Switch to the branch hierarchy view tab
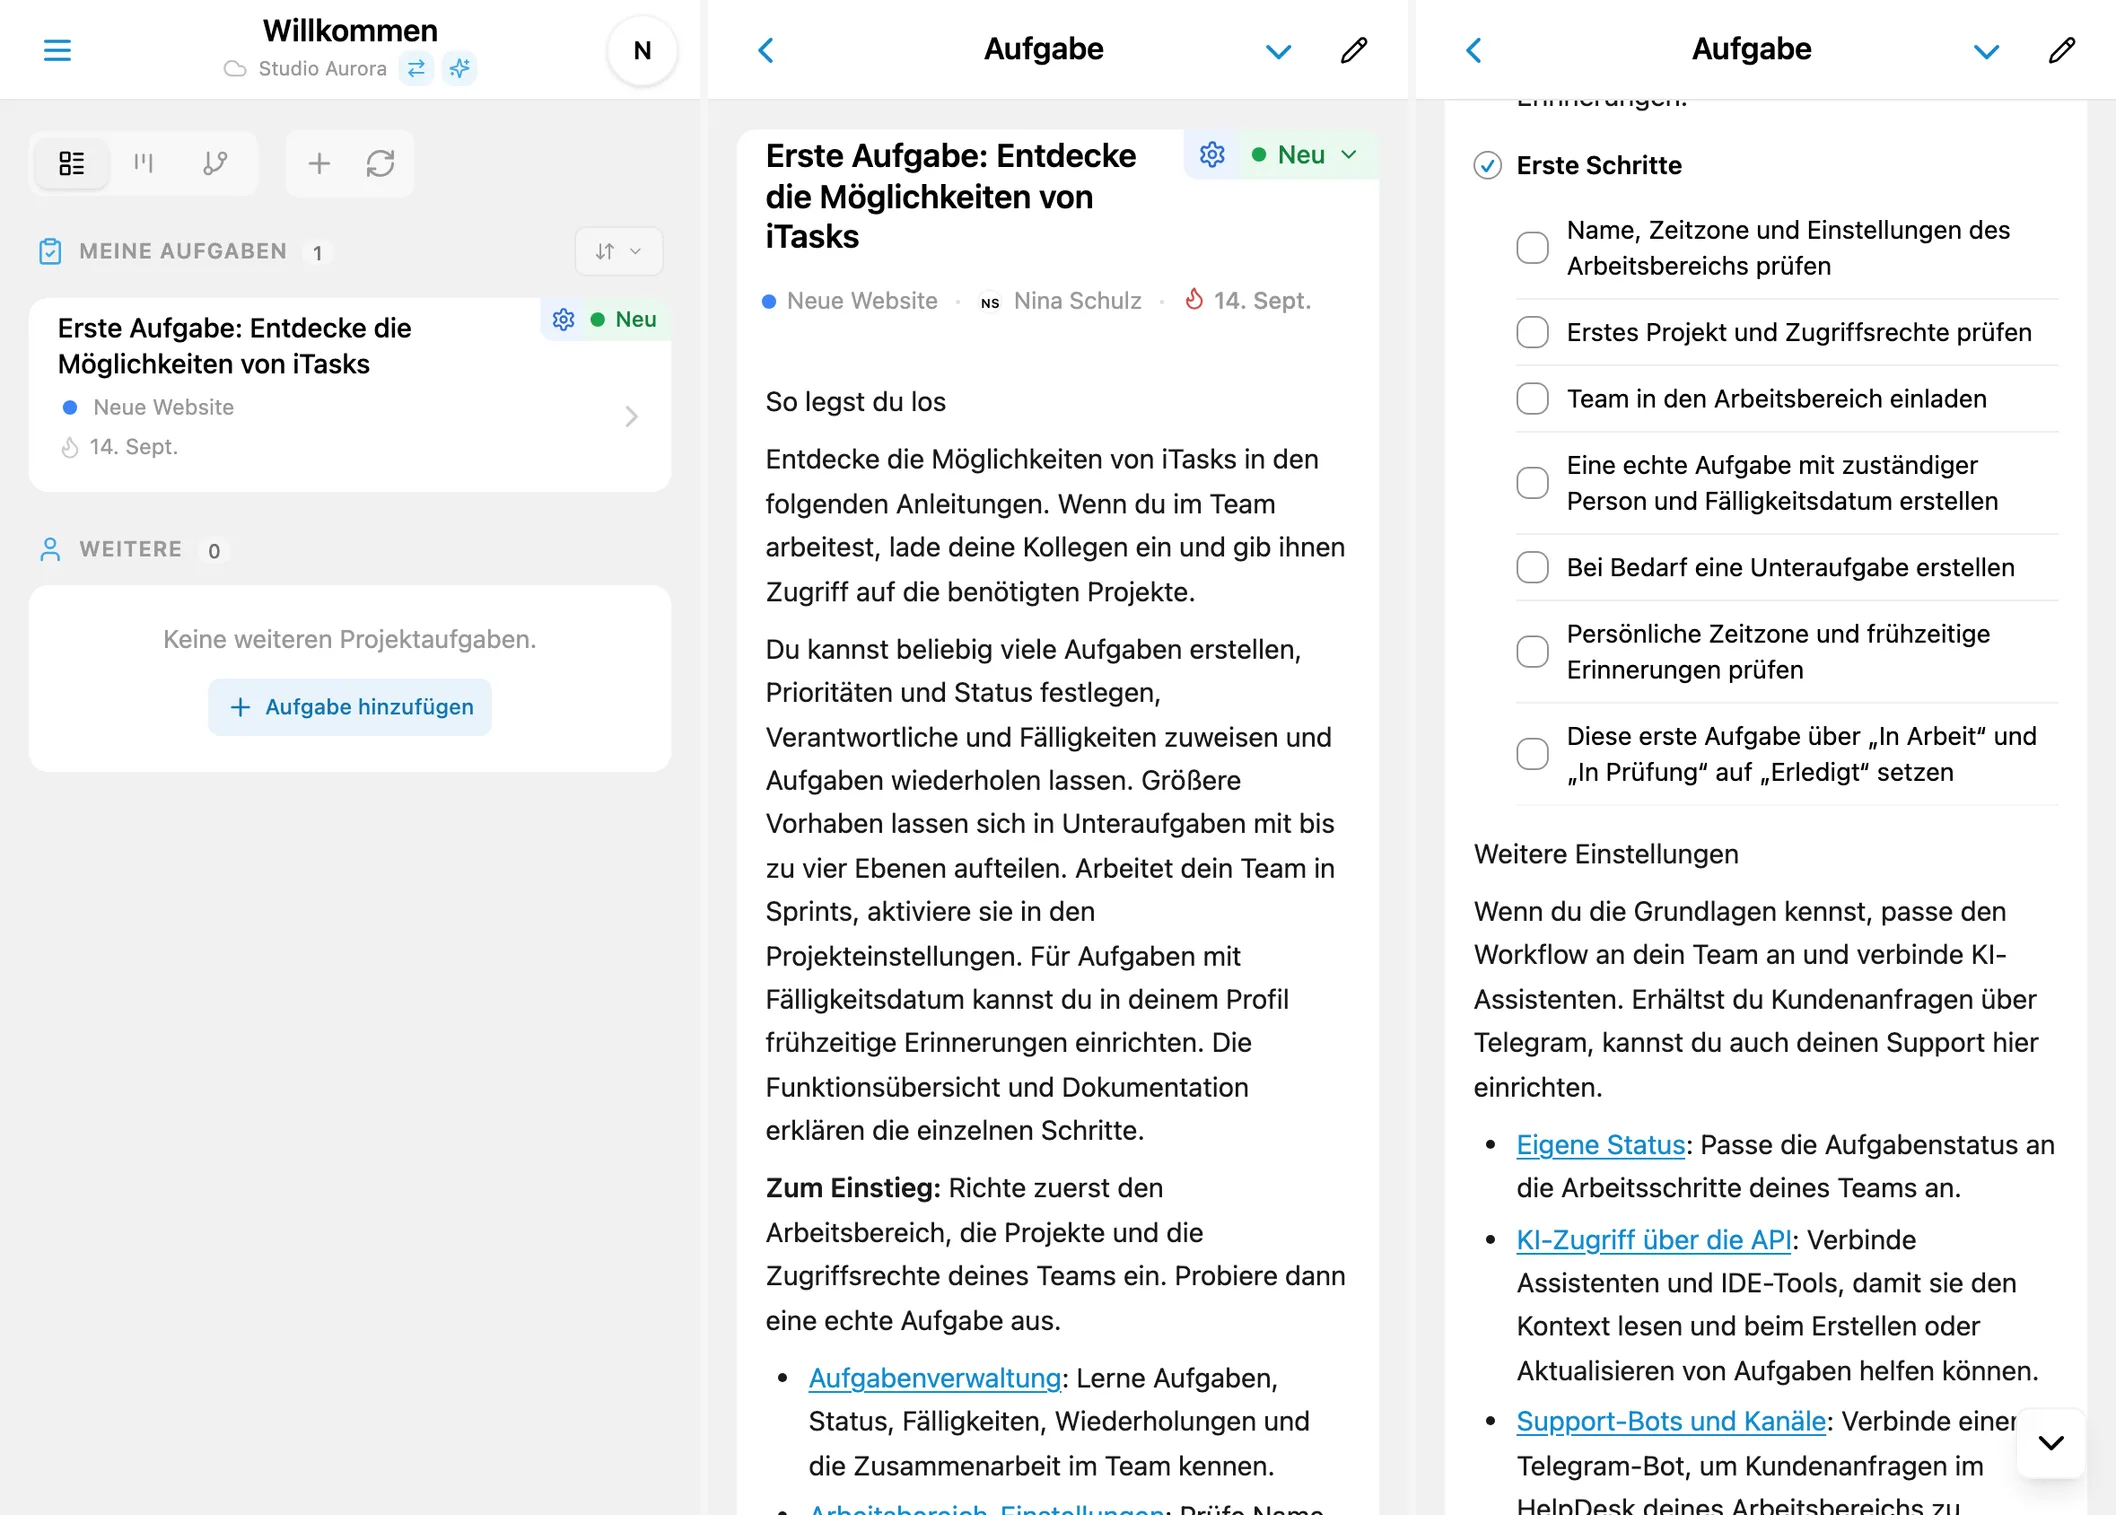Screen dimensions: 2116x1515 click(215, 163)
